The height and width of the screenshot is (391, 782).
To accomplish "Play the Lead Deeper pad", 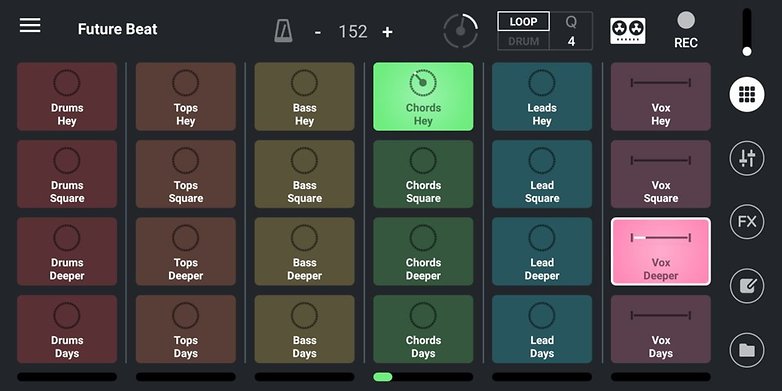I will click(x=542, y=251).
